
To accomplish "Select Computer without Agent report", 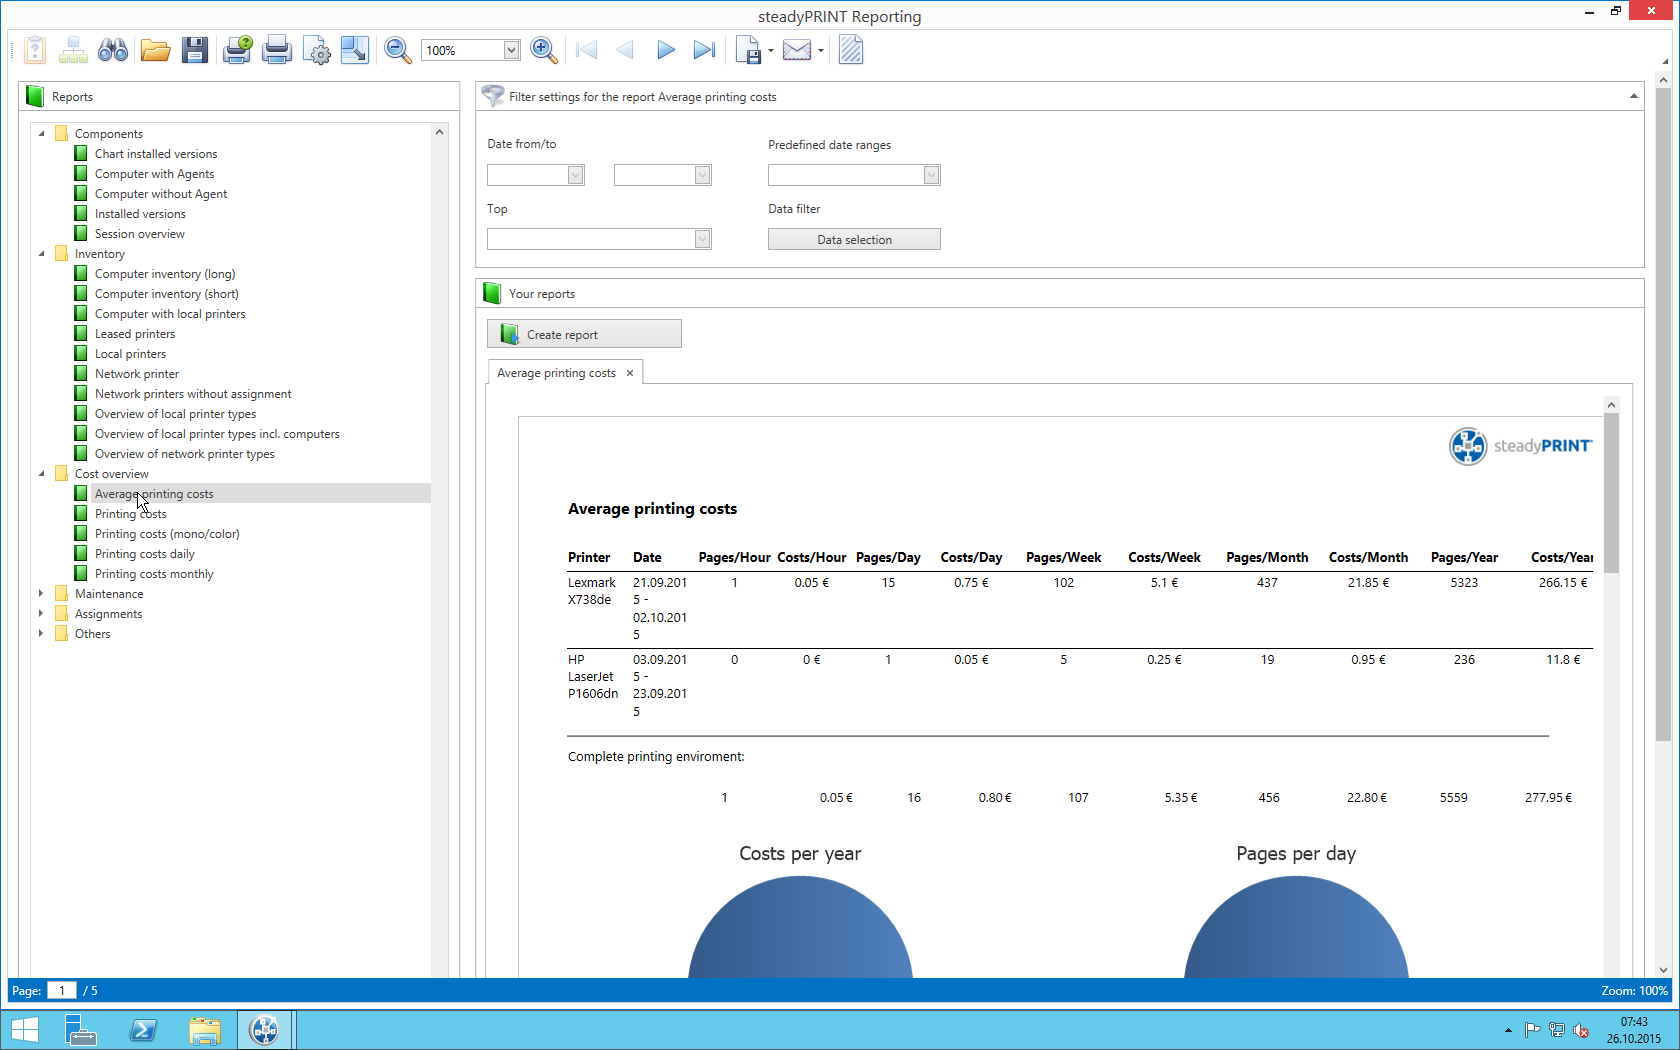I will point(161,194).
